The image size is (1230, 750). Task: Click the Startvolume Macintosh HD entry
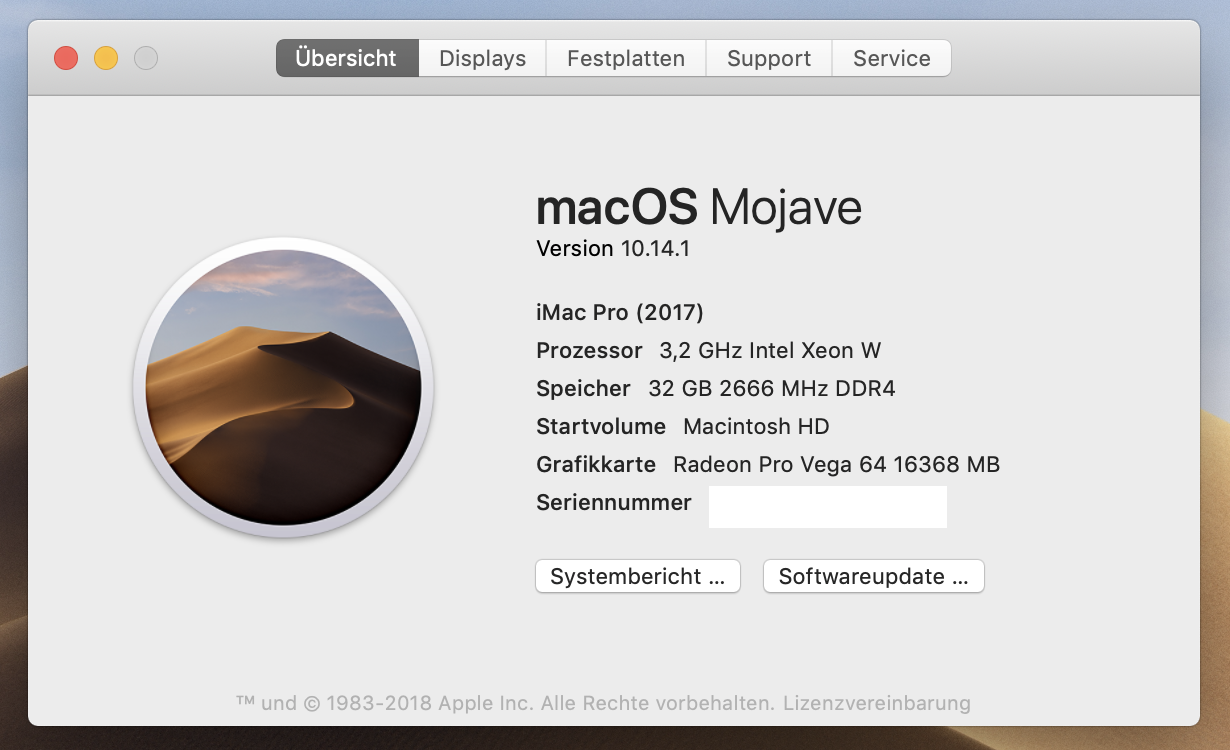click(683, 427)
